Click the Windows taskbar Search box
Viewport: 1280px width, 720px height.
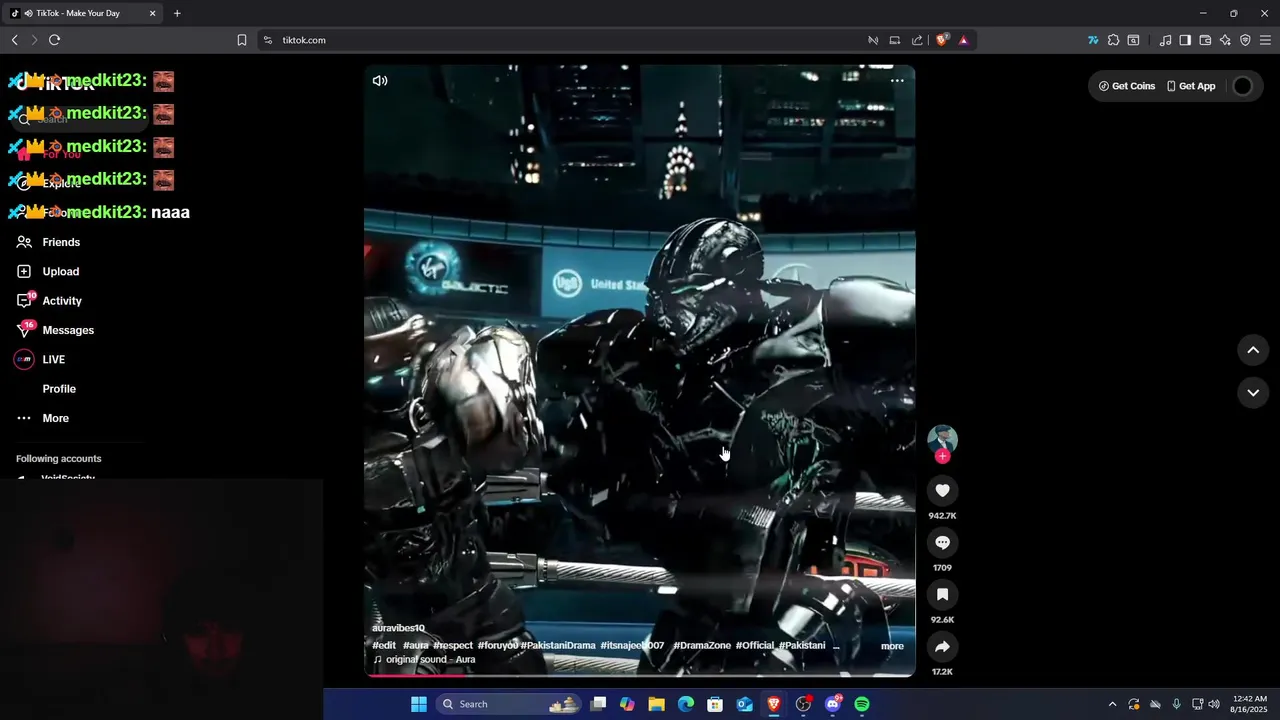[508, 704]
